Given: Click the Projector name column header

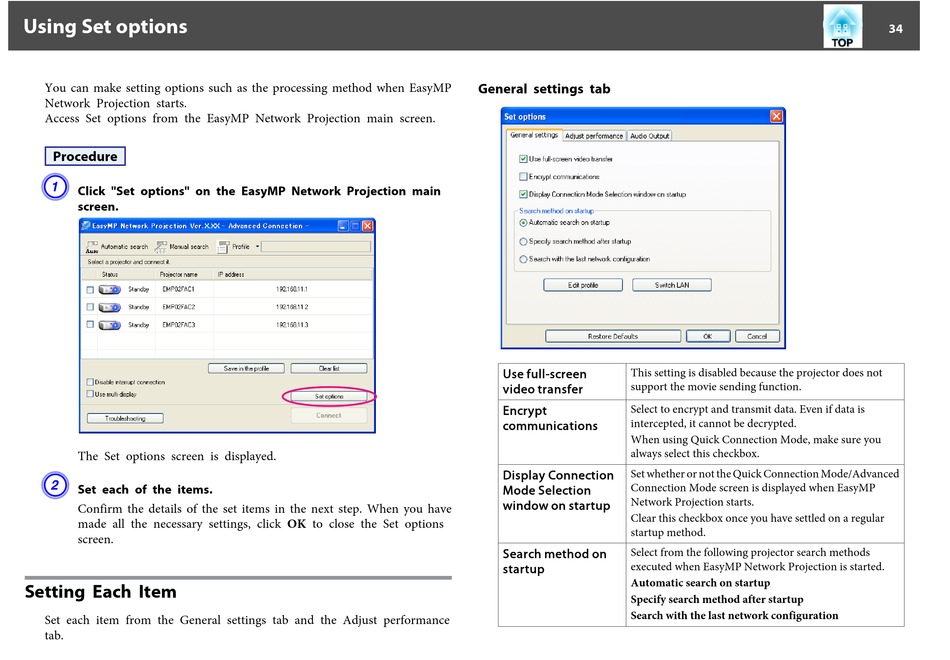Looking at the screenshot, I should 179,275.
